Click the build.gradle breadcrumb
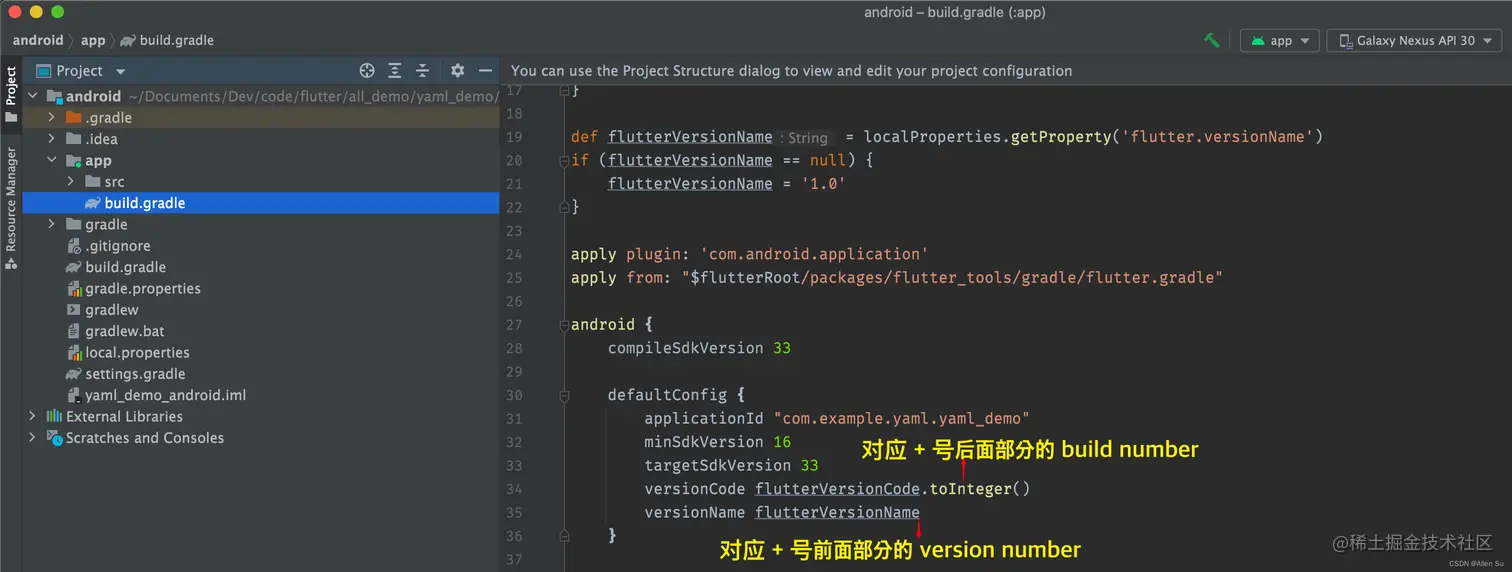The height and width of the screenshot is (572, 1512). [167, 41]
